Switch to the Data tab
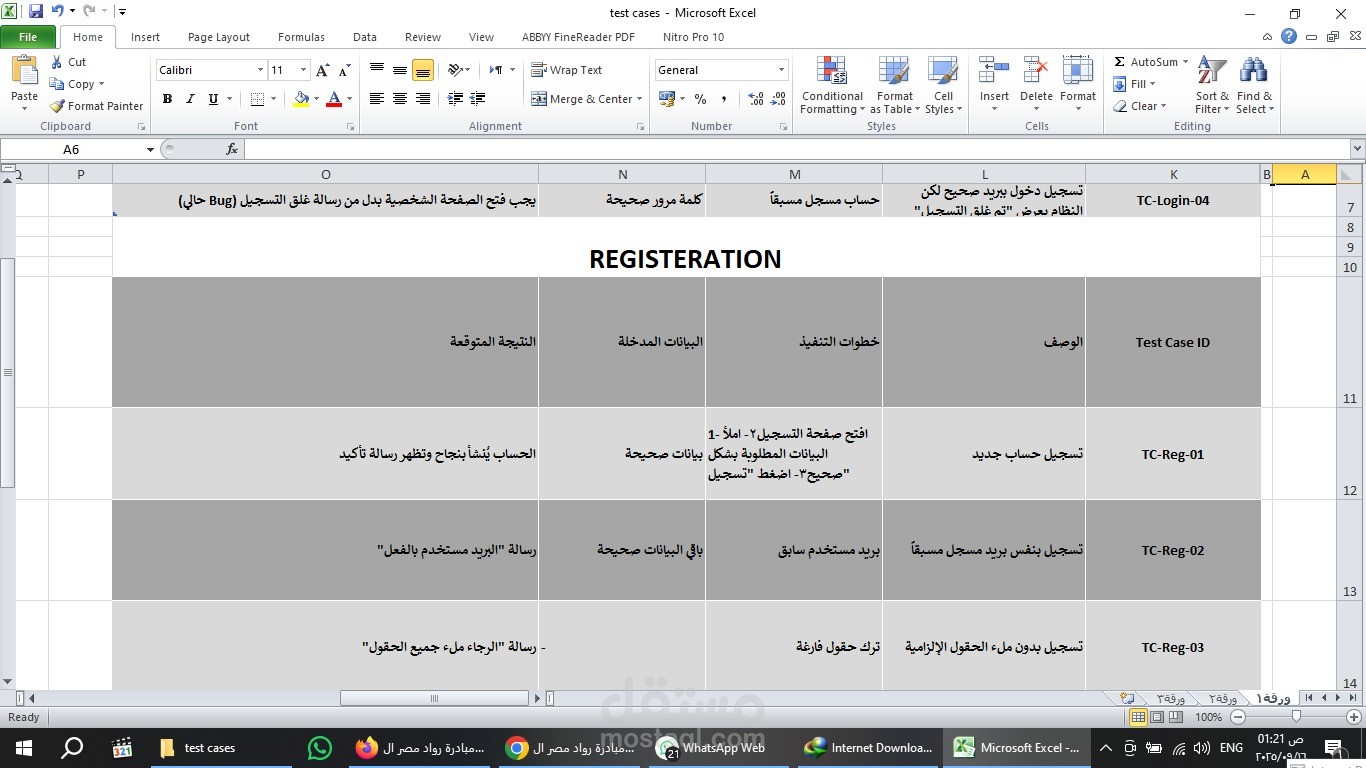The width and height of the screenshot is (1366, 768). click(x=365, y=37)
